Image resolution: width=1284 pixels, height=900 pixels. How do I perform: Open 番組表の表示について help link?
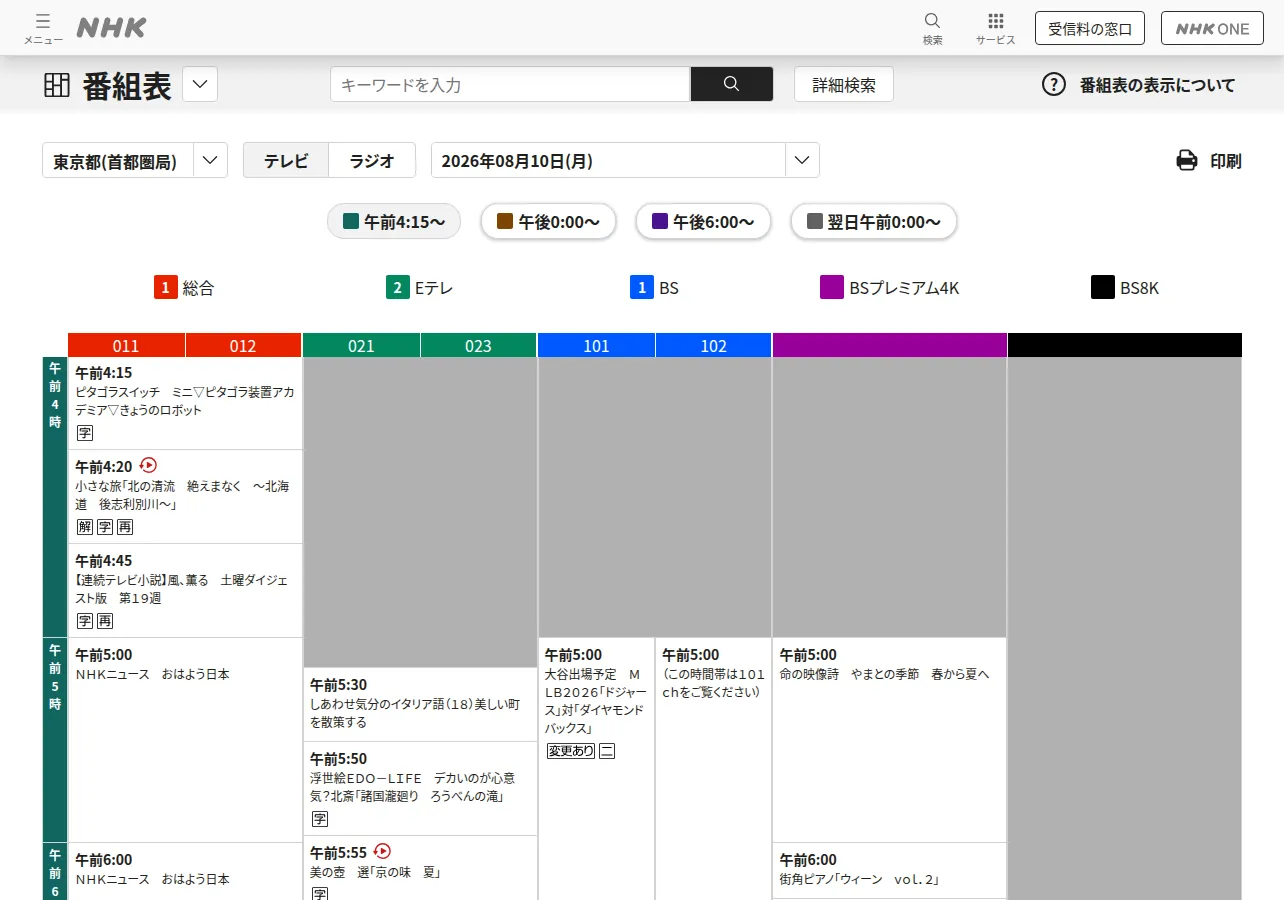pos(1157,85)
